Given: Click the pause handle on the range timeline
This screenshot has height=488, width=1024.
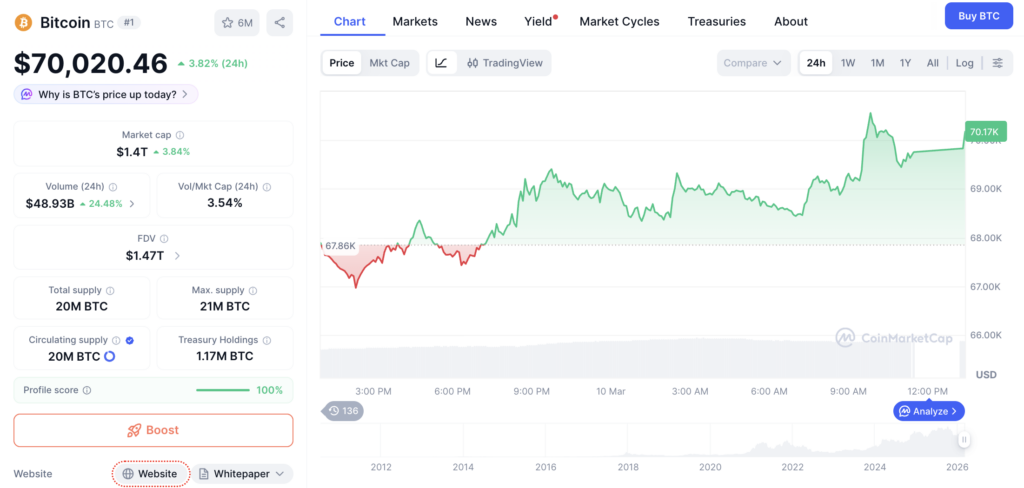Looking at the screenshot, I should click(964, 440).
